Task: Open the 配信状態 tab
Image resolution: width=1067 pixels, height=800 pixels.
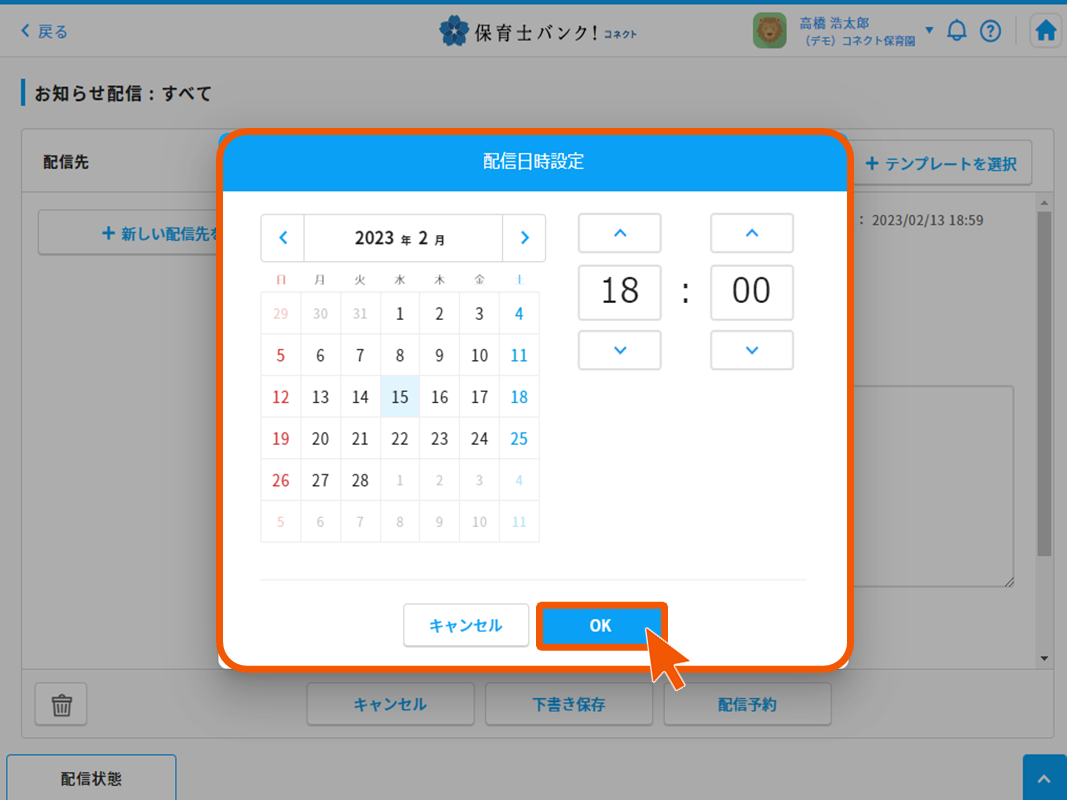Action: [91, 779]
